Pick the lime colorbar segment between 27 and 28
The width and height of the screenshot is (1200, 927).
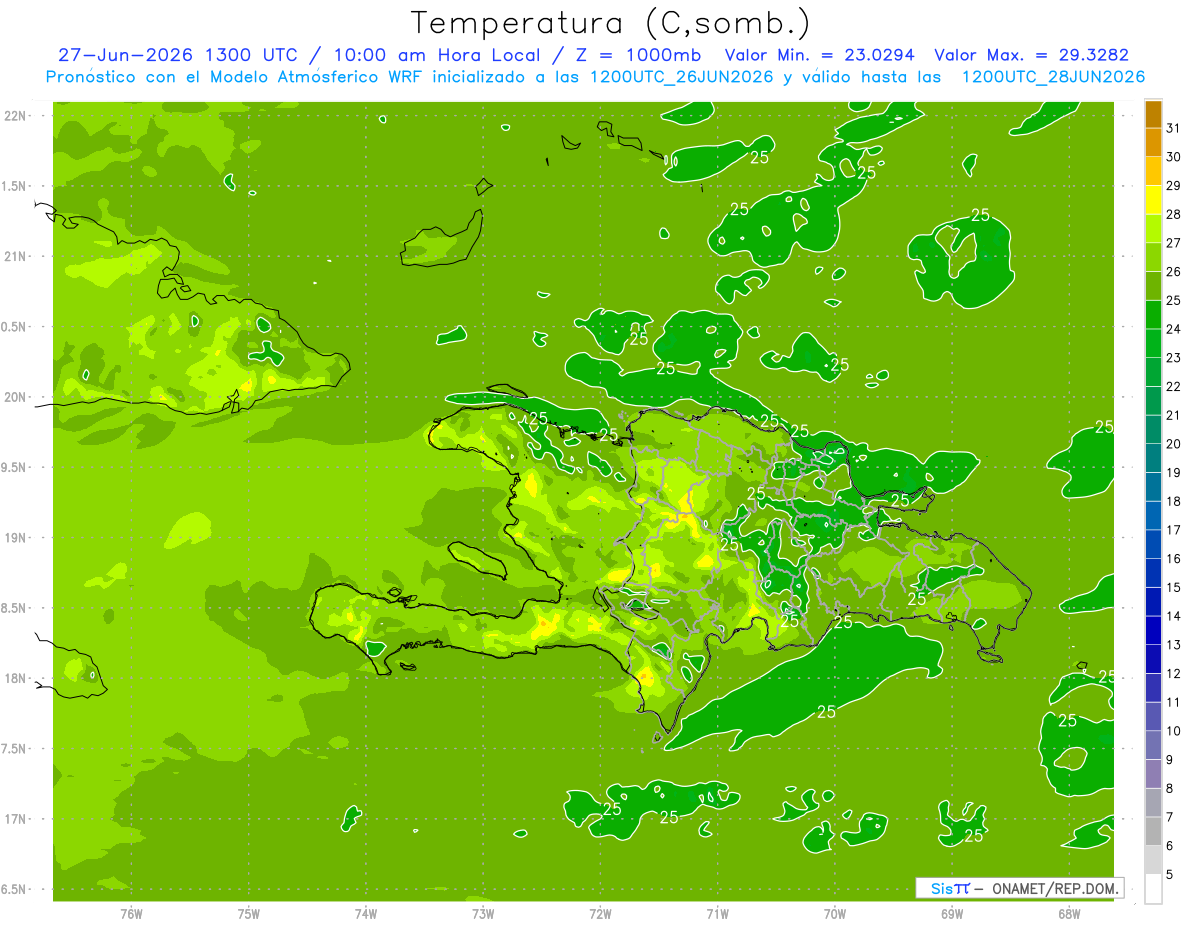click(x=1153, y=228)
